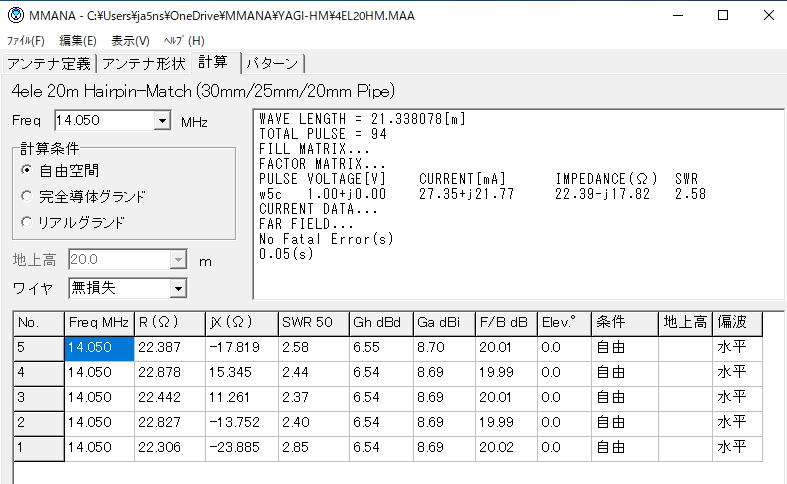Click the Ga dBi column header
Image resolution: width=787 pixels, height=484 pixels.
click(443, 324)
